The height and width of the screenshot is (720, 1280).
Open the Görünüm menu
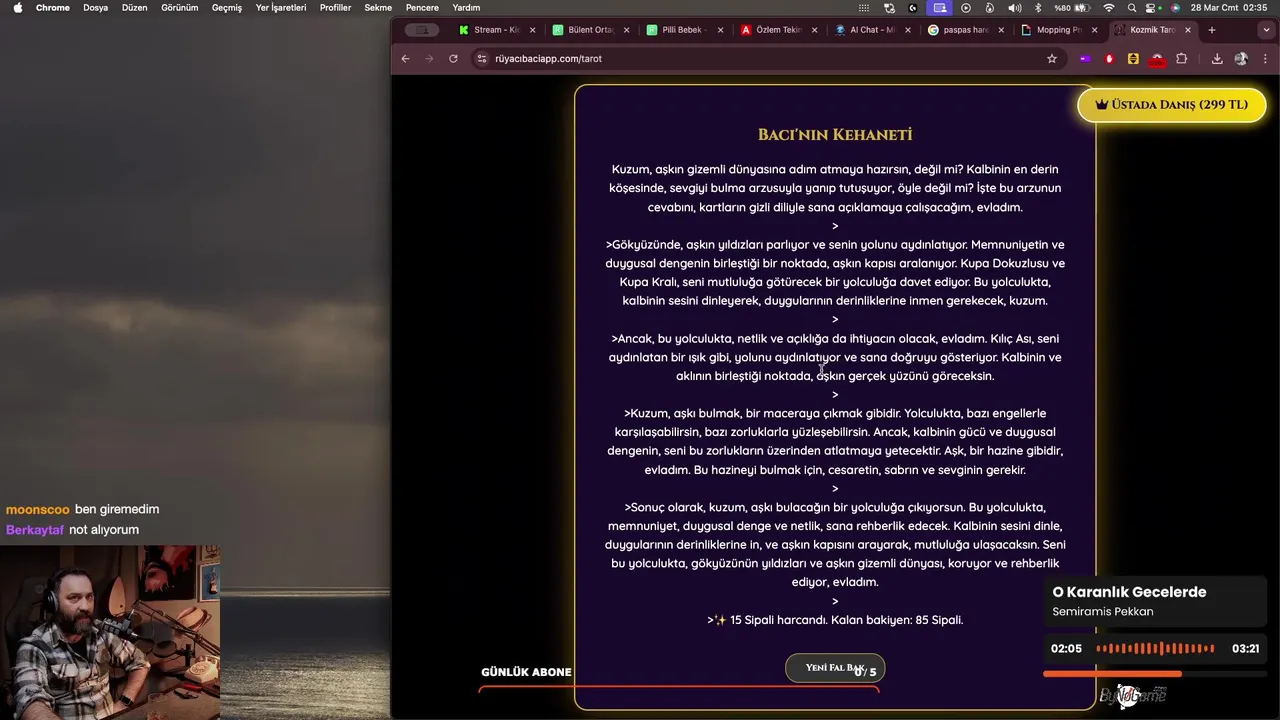[x=180, y=7]
